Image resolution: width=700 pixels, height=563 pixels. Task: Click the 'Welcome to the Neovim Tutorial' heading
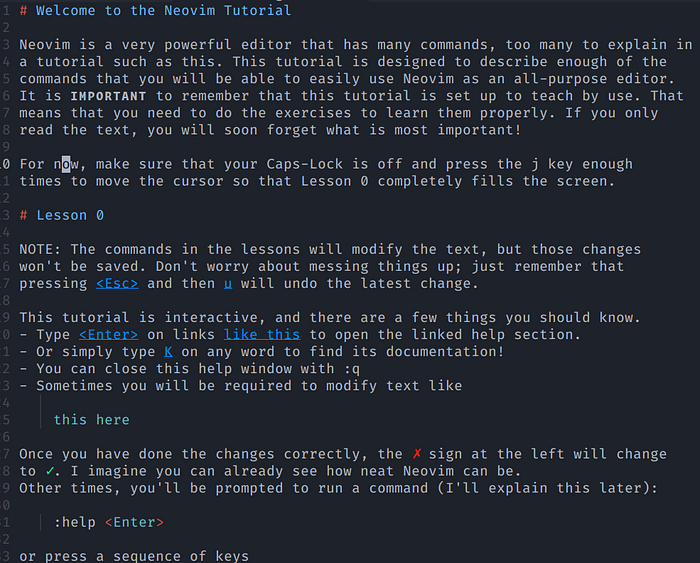click(163, 10)
